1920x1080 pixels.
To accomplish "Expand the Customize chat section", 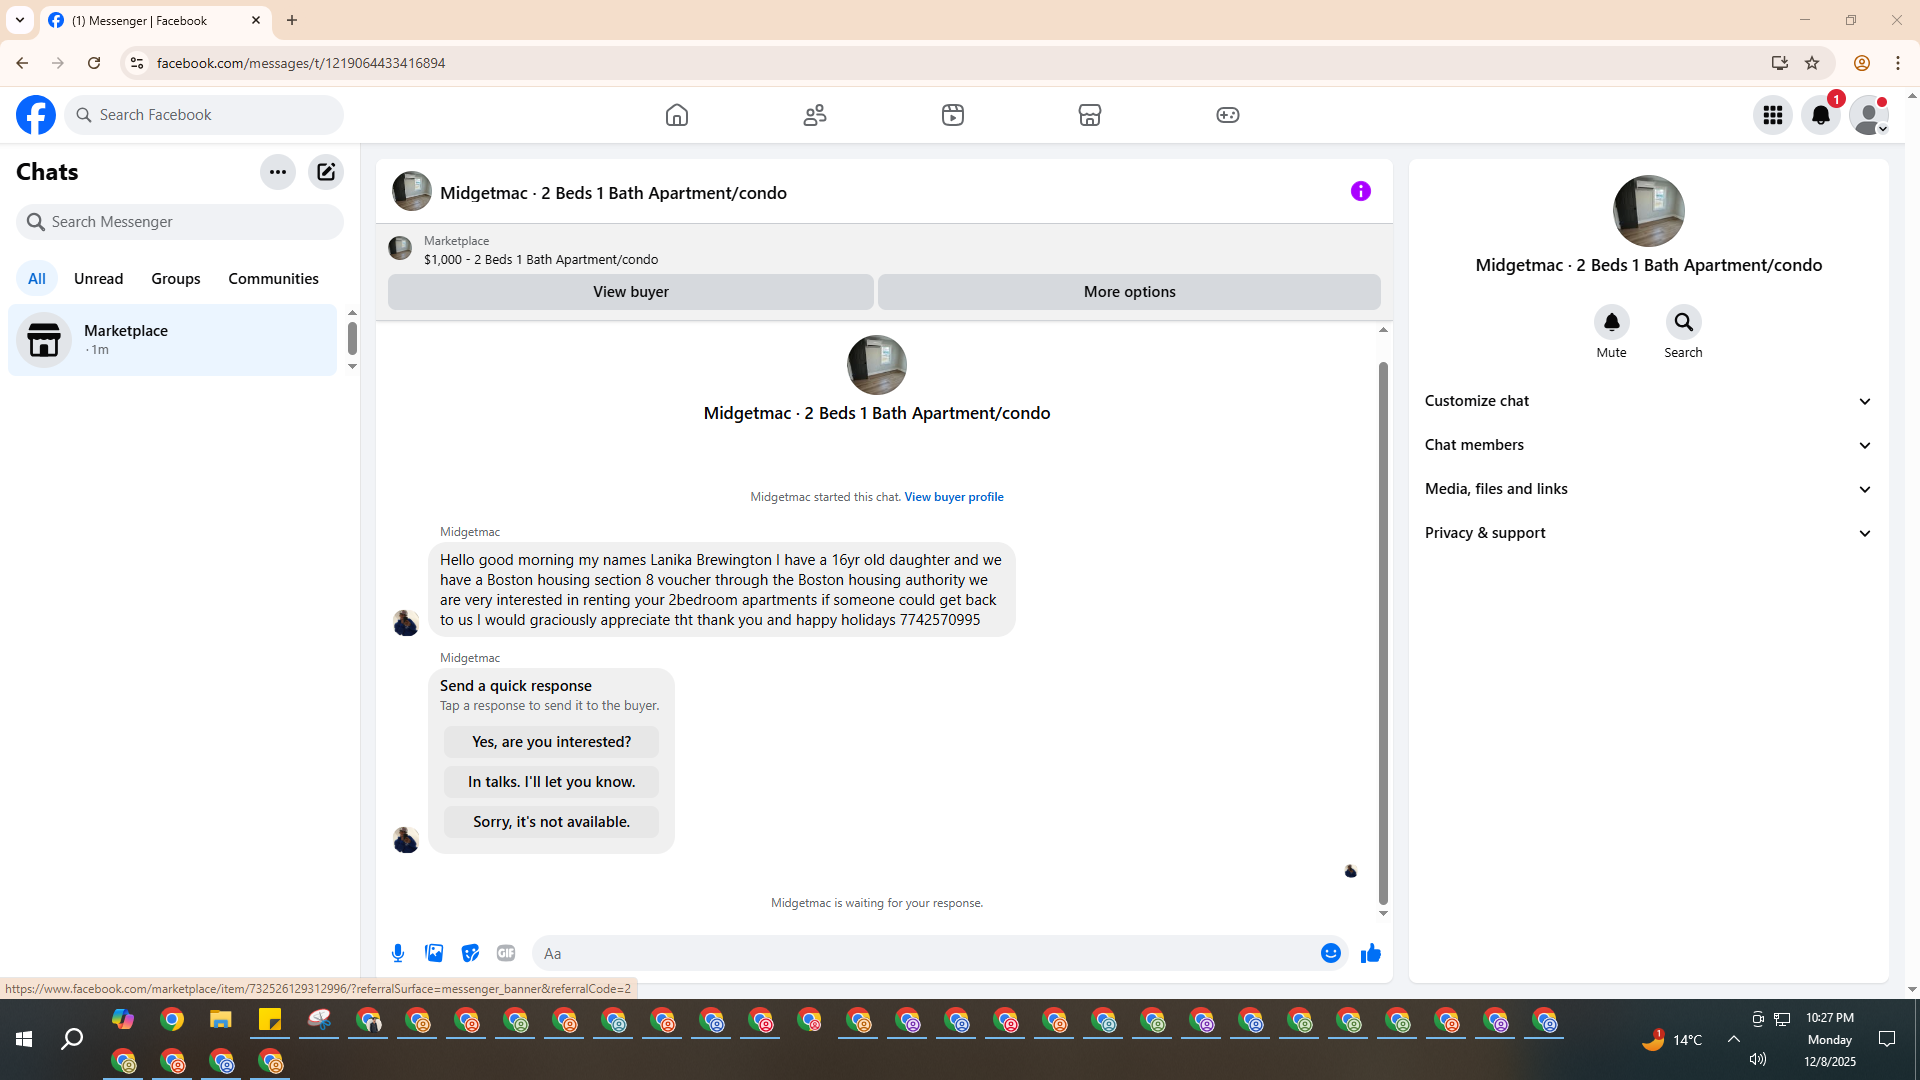I will click(1649, 401).
